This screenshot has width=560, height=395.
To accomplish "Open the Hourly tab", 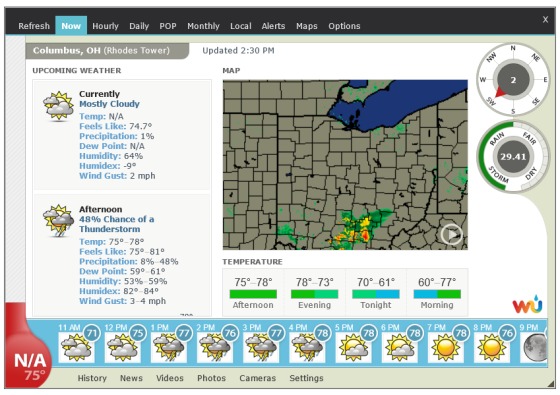I will click(x=105, y=26).
